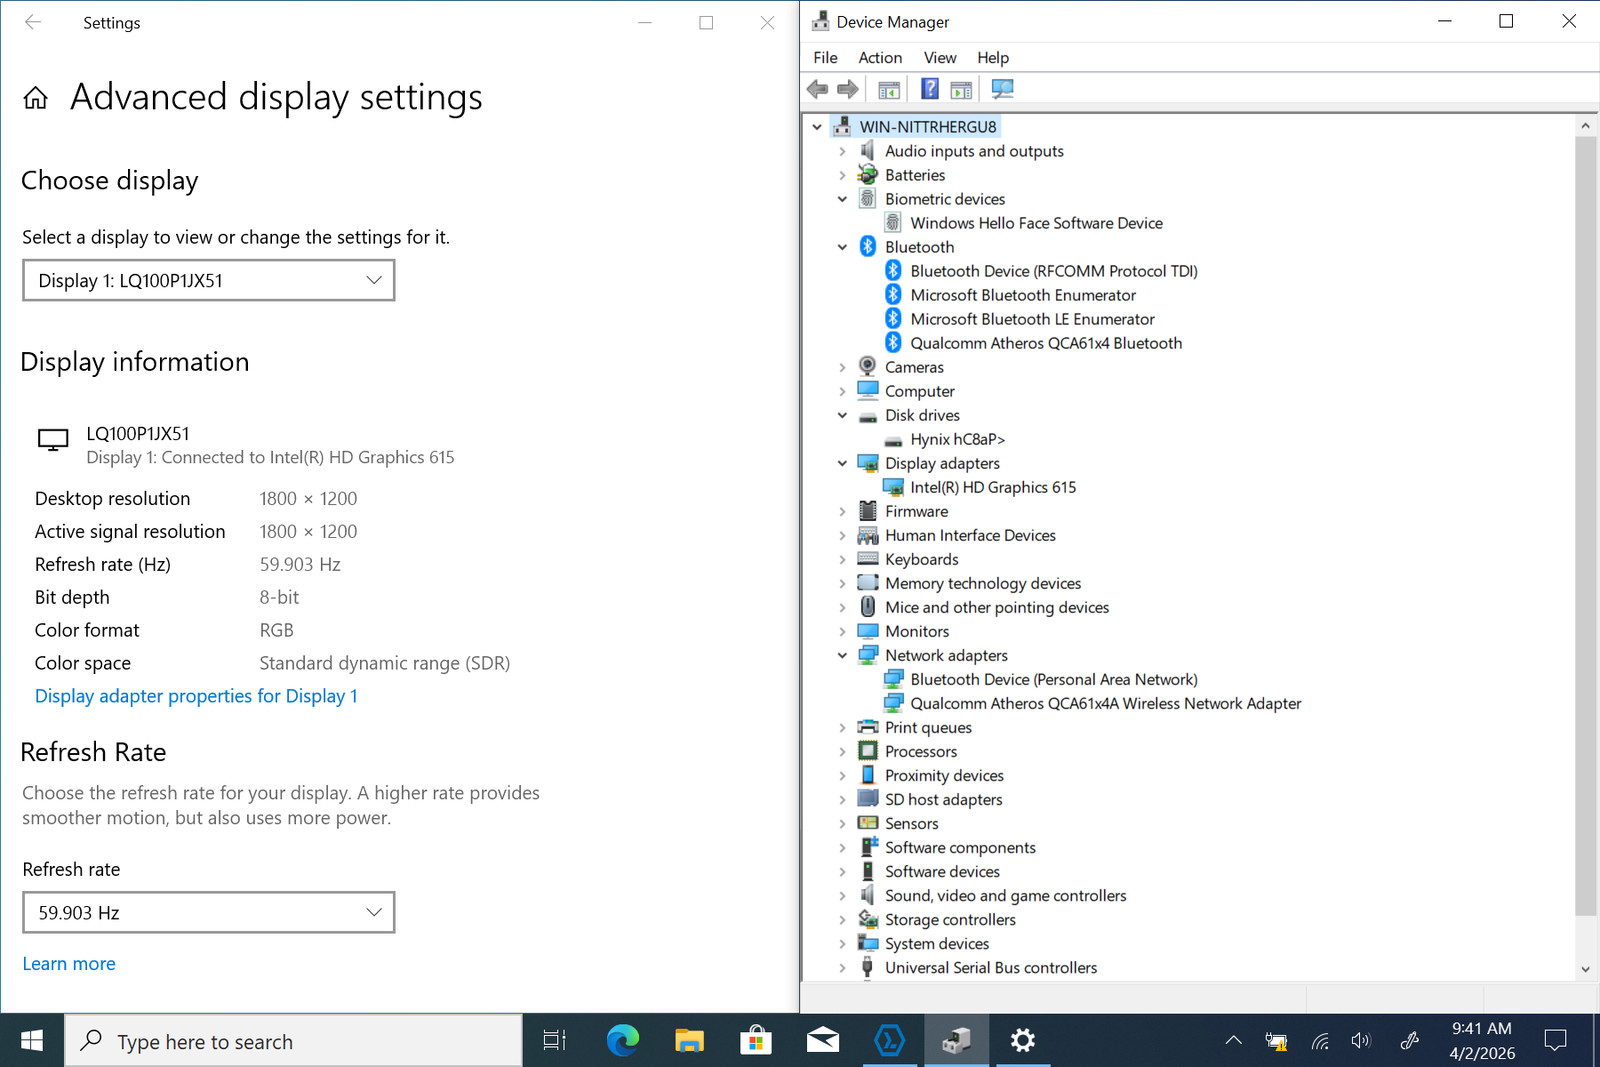This screenshot has width=1600, height=1067.
Task: Open the Action menu
Action: pos(880,58)
